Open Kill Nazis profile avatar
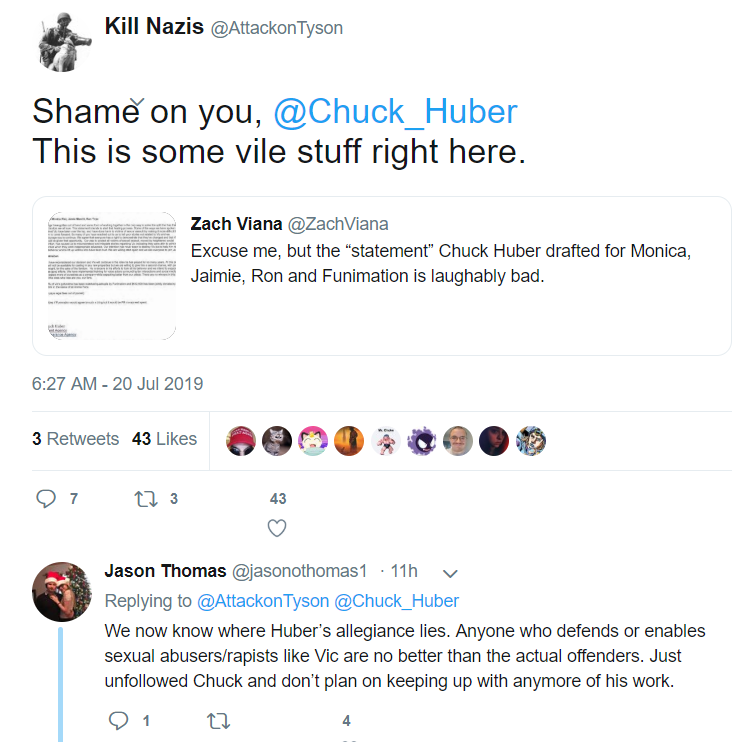 coord(62,42)
